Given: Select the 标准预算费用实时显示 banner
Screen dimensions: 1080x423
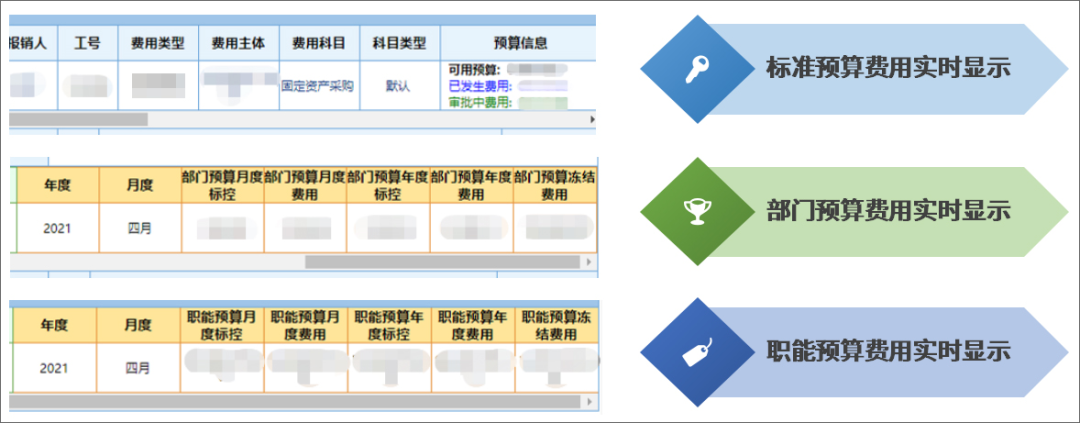Looking at the screenshot, I should pos(889,69).
